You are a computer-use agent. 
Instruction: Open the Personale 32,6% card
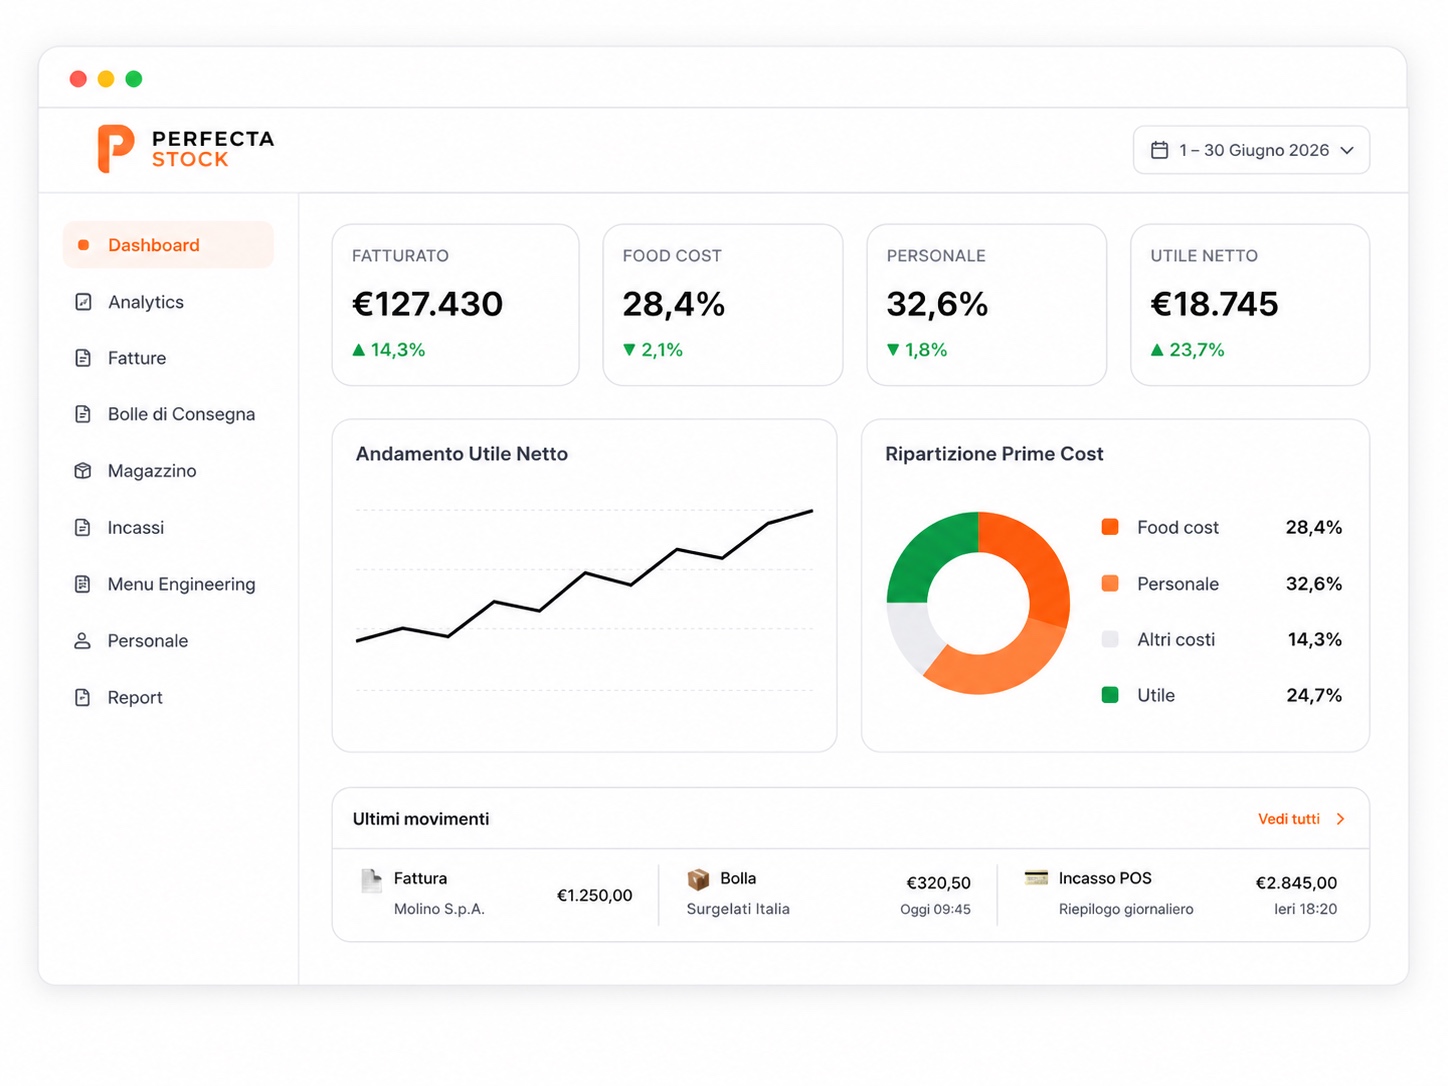987,305
